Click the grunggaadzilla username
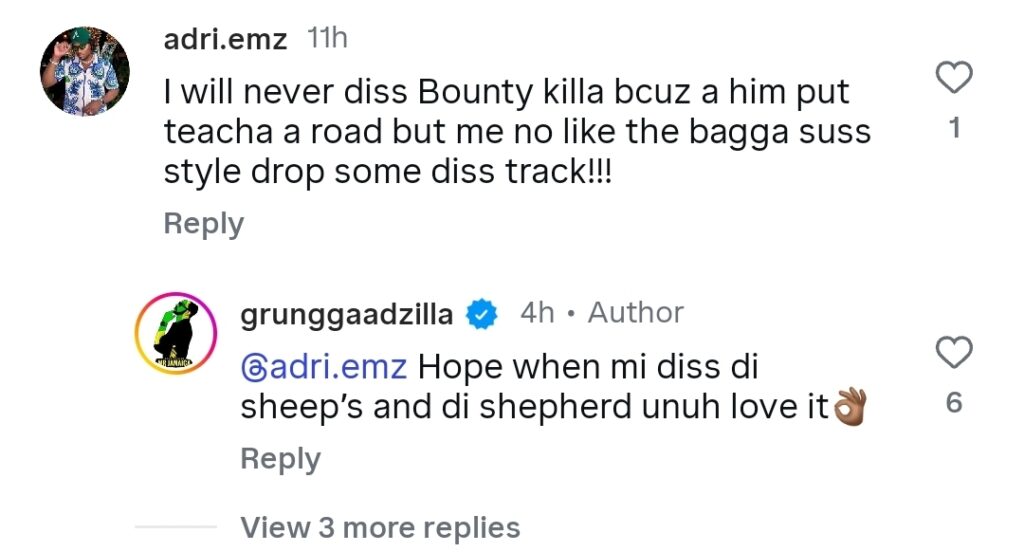The image size is (1024, 552). [x=347, y=315]
